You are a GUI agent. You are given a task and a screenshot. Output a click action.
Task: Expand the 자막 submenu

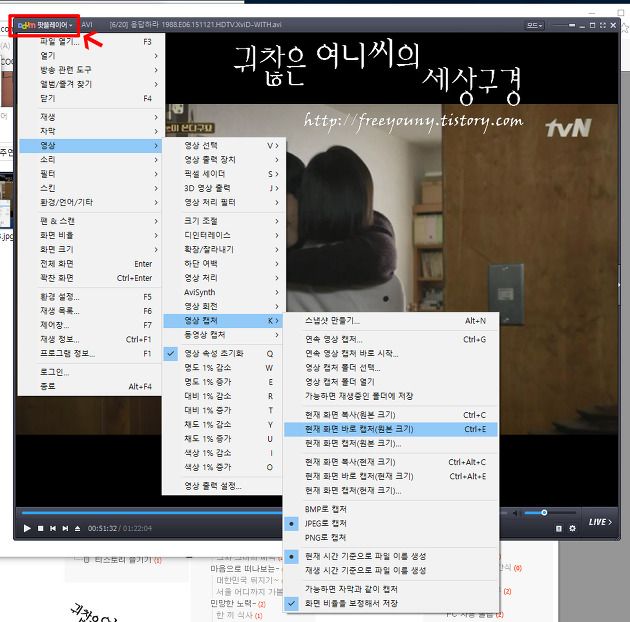click(x=91, y=131)
